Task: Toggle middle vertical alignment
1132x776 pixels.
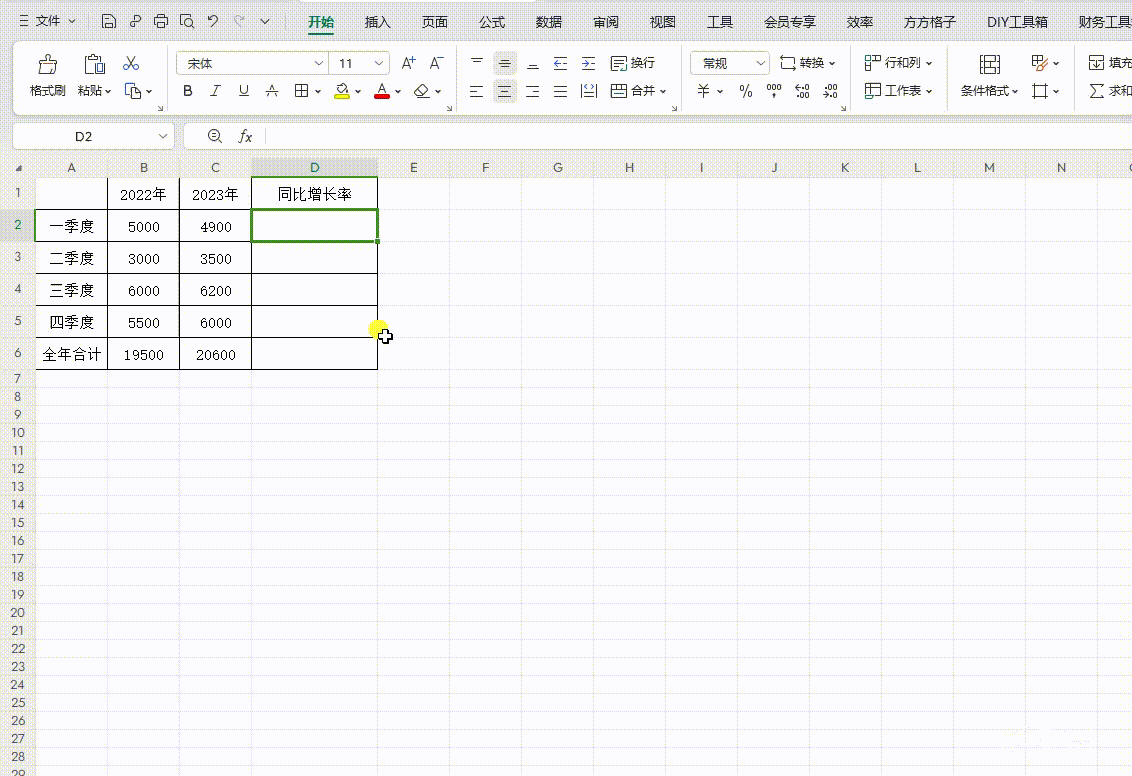Action: (505, 64)
